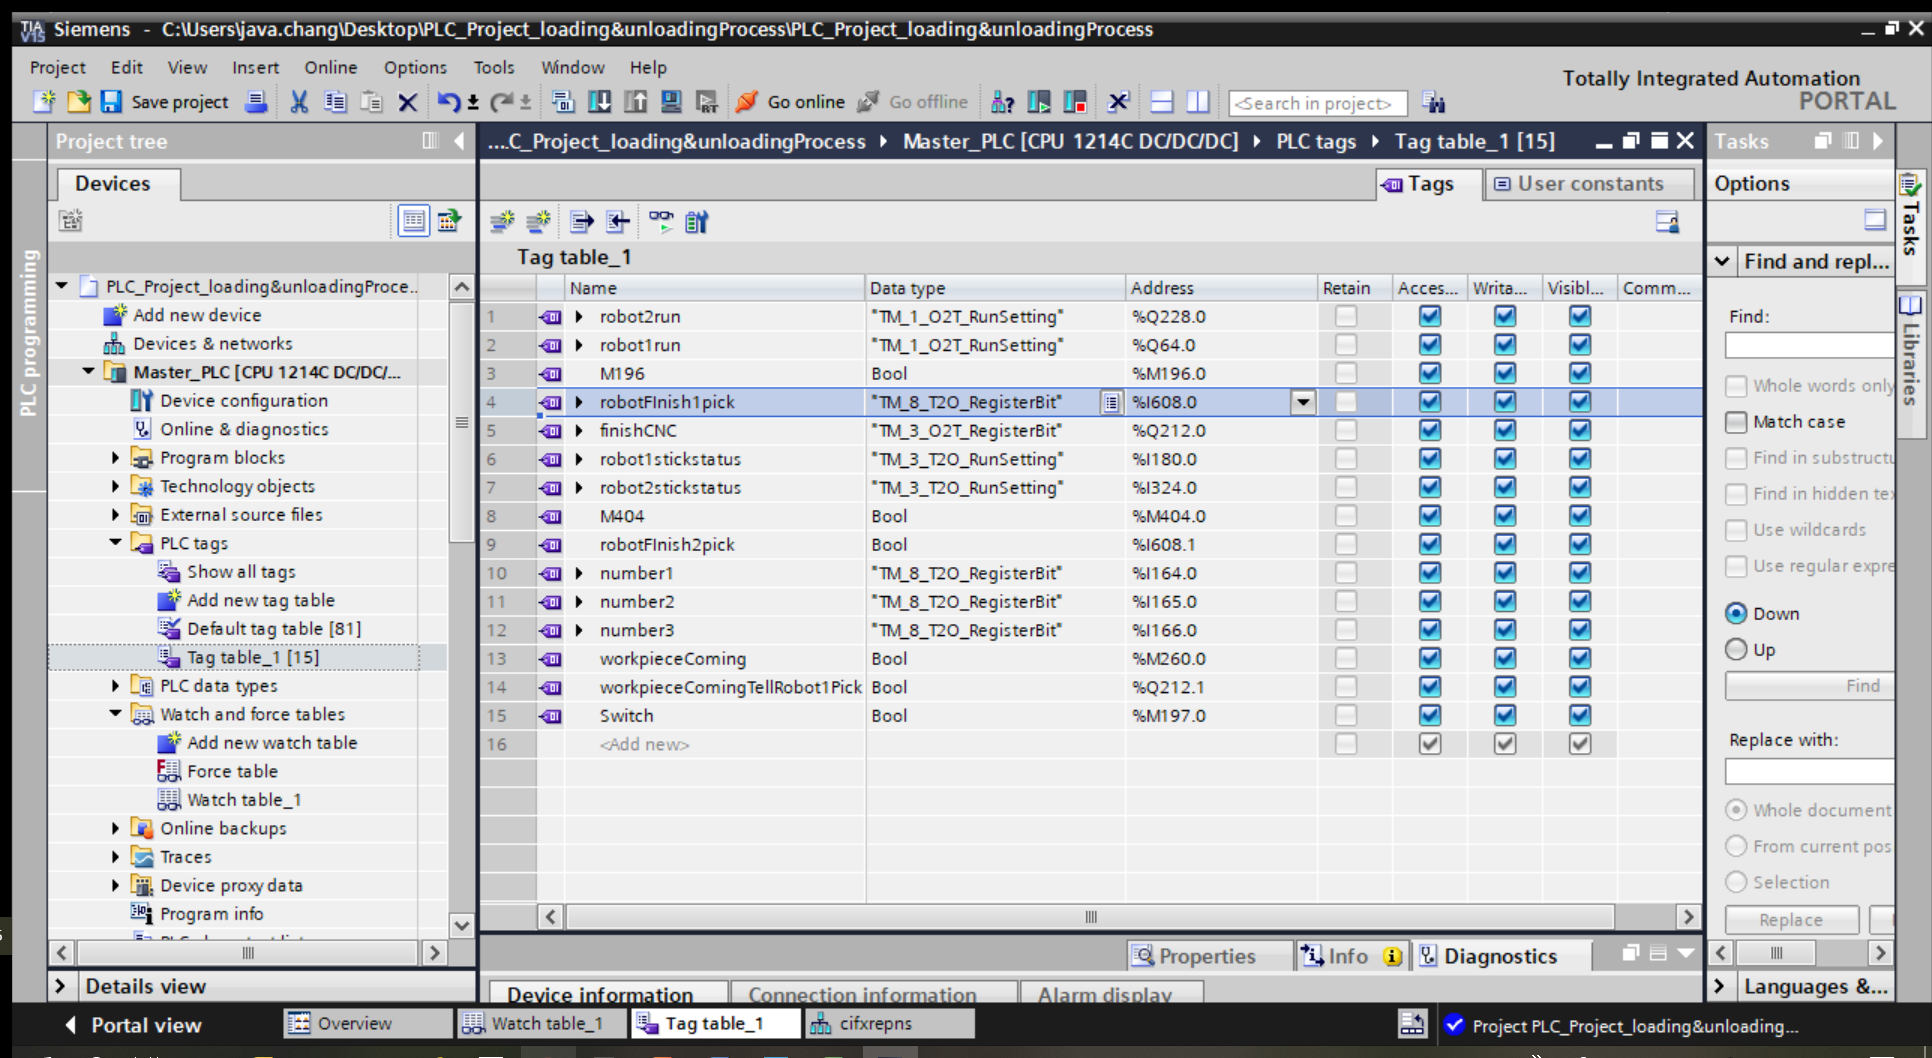Screen dimensions: 1932x1058
Task: Click the Libraries side panel icon
Action: click(x=1910, y=304)
